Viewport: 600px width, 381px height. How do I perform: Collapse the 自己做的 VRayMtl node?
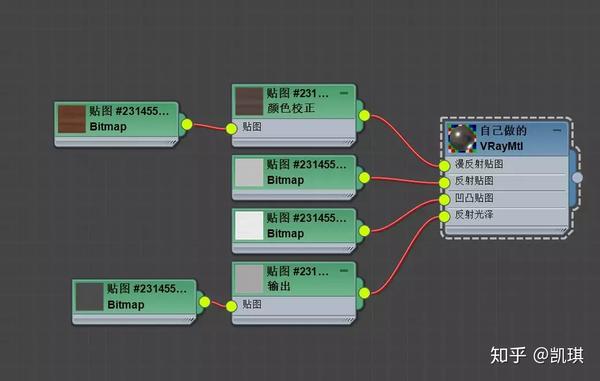[557, 130]
